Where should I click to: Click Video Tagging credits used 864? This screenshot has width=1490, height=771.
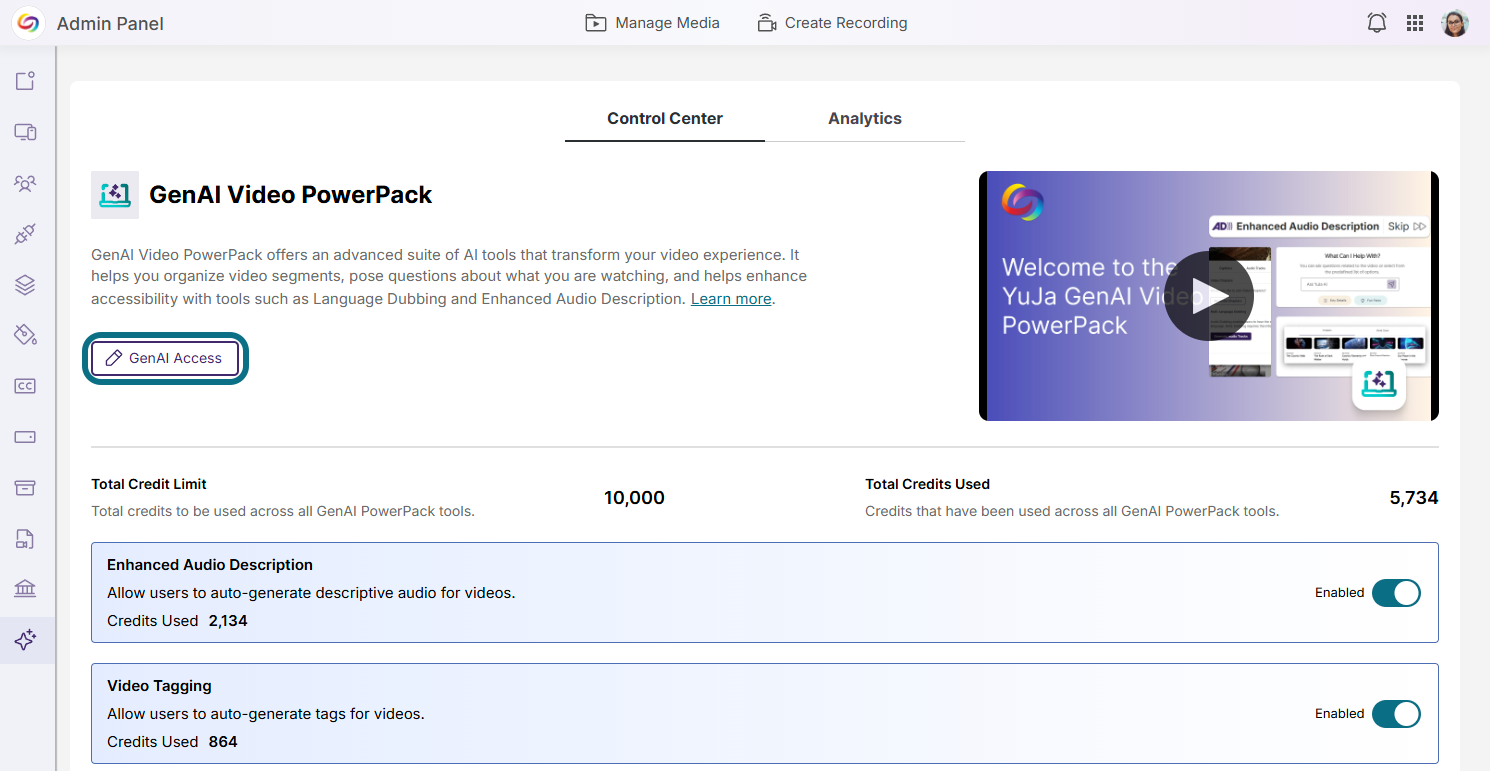click(x=223, y=742)
